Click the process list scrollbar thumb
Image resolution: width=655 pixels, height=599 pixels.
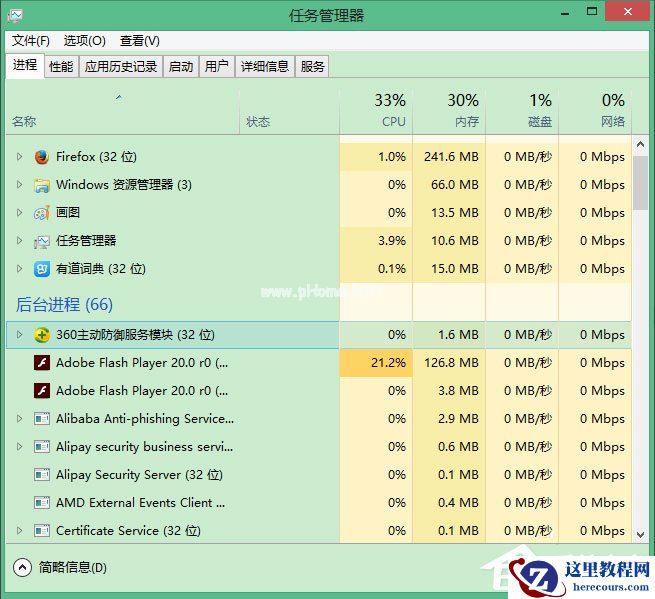pos(640,183)
